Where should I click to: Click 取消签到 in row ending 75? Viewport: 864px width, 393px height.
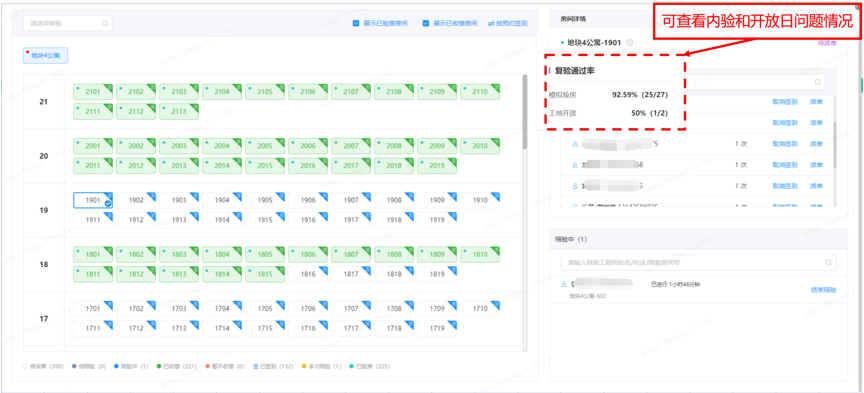785,144
